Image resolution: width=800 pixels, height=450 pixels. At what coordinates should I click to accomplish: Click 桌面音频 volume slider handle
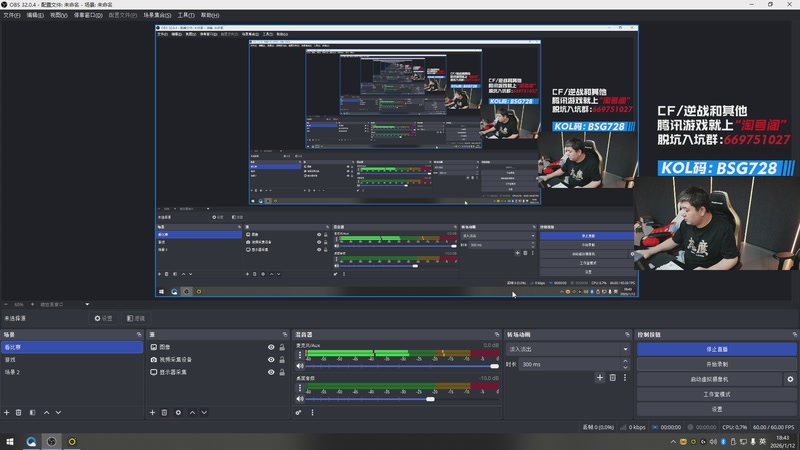point(430,399)
